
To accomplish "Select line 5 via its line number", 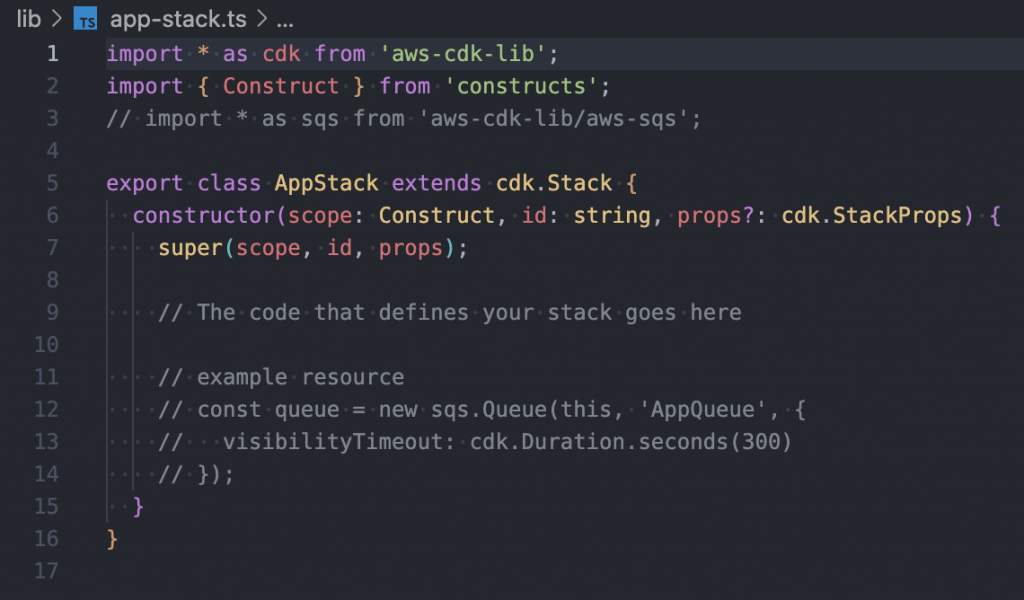I will click(x=52, y=183).
